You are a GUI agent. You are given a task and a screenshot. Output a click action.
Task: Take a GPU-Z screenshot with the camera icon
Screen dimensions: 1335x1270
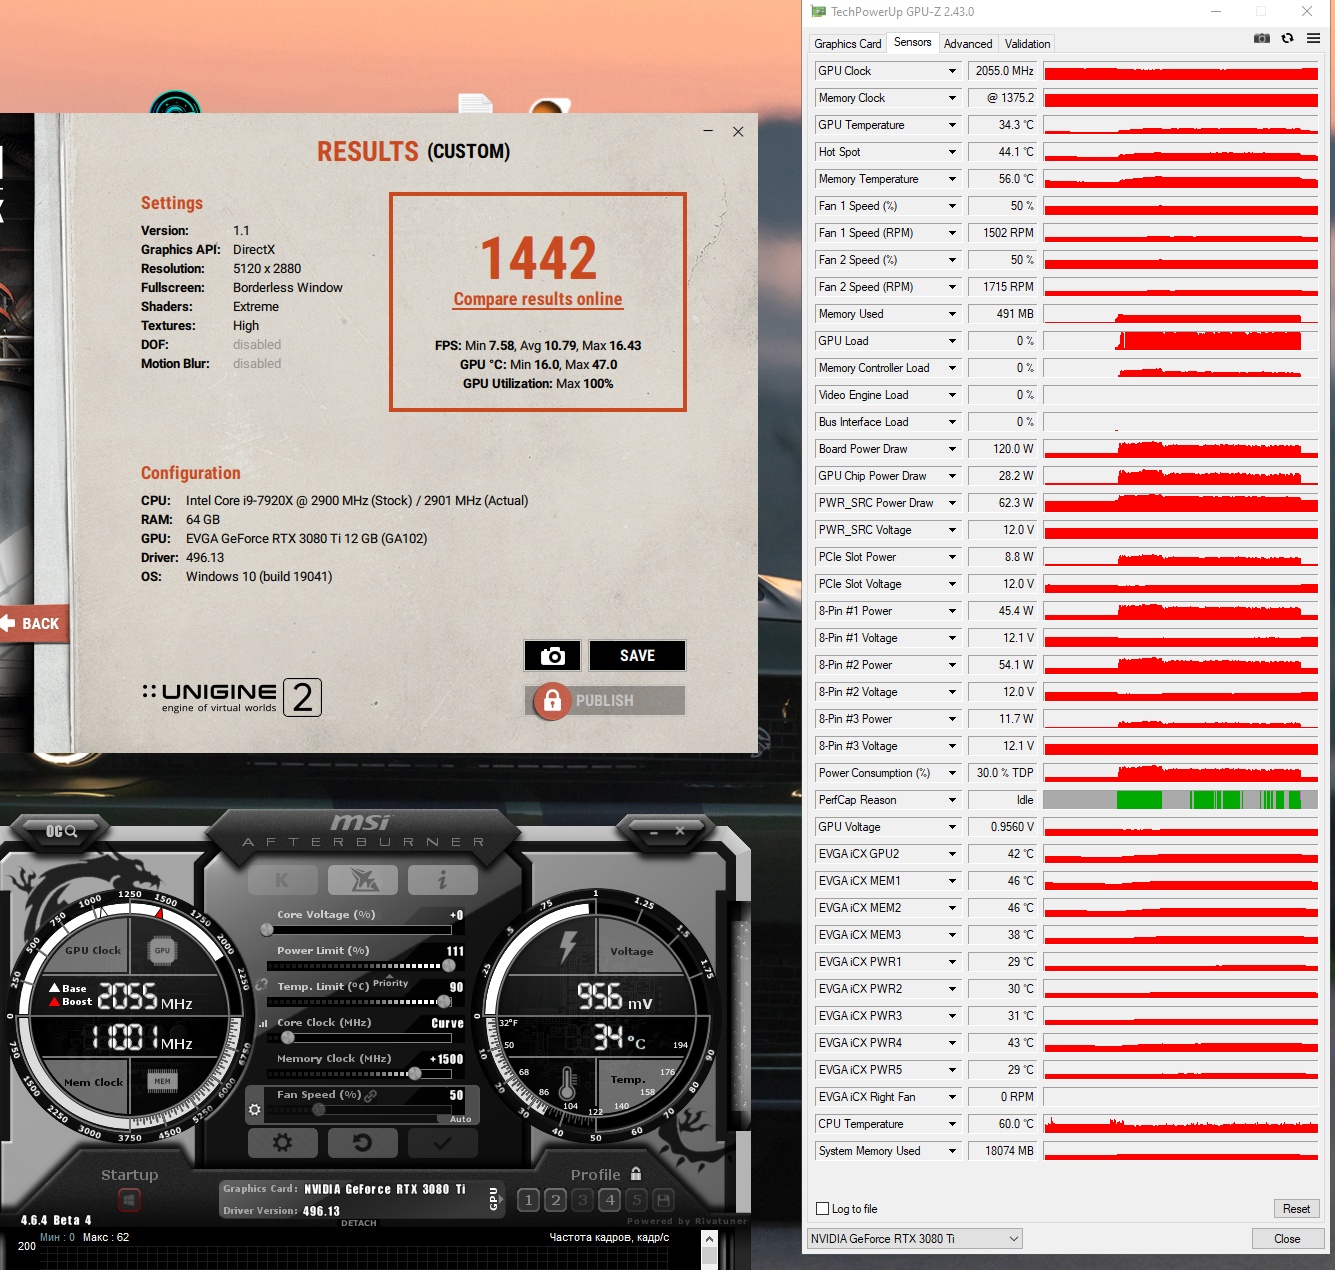tap(1262, 38)
